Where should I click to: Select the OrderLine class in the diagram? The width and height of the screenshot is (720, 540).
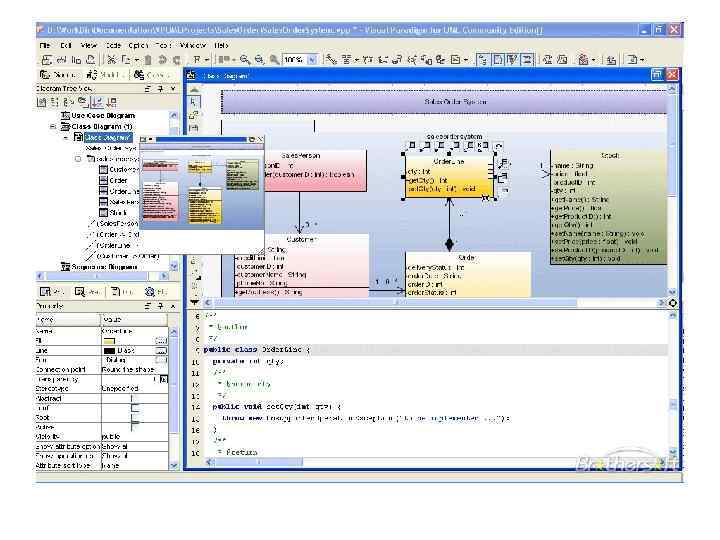tap(449, 177)
